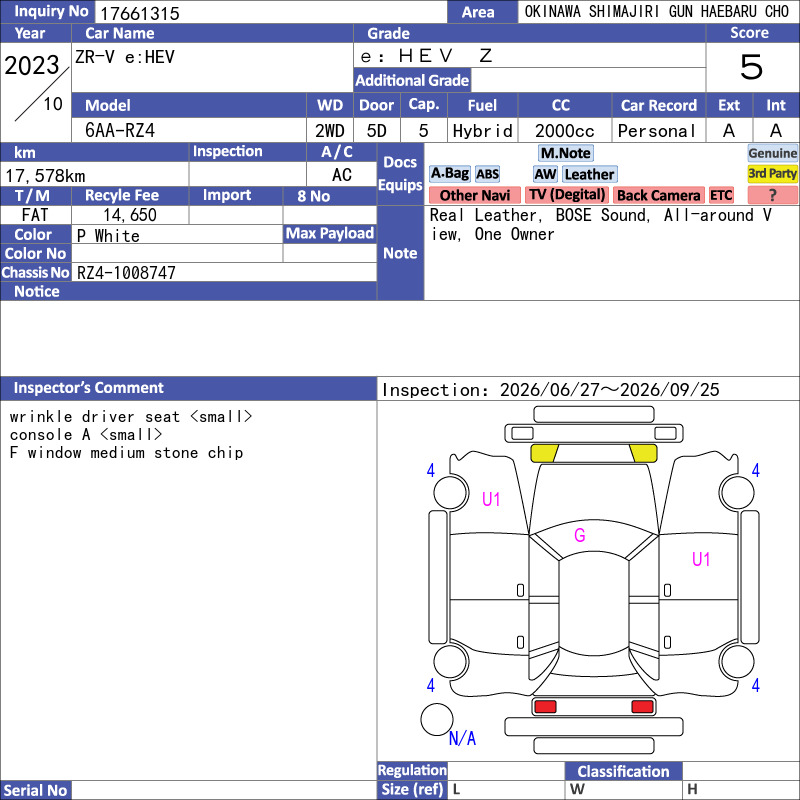Image resolution: width=800 pixels, height=800 pixels.
Task: Click the red right tail light
Action: tap(642, 706)
